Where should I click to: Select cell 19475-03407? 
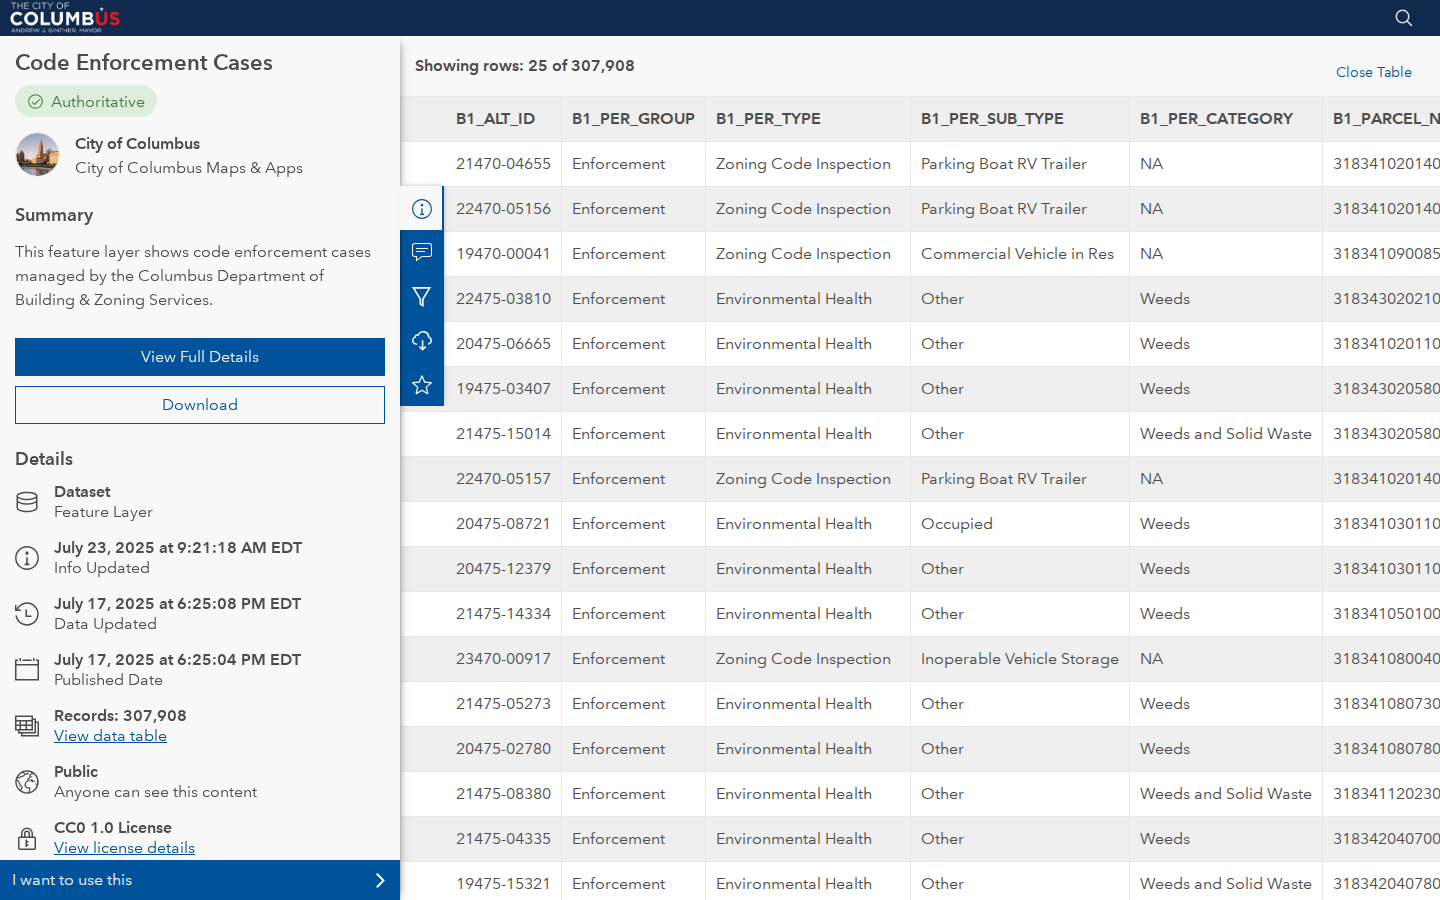tap(503, 389)
